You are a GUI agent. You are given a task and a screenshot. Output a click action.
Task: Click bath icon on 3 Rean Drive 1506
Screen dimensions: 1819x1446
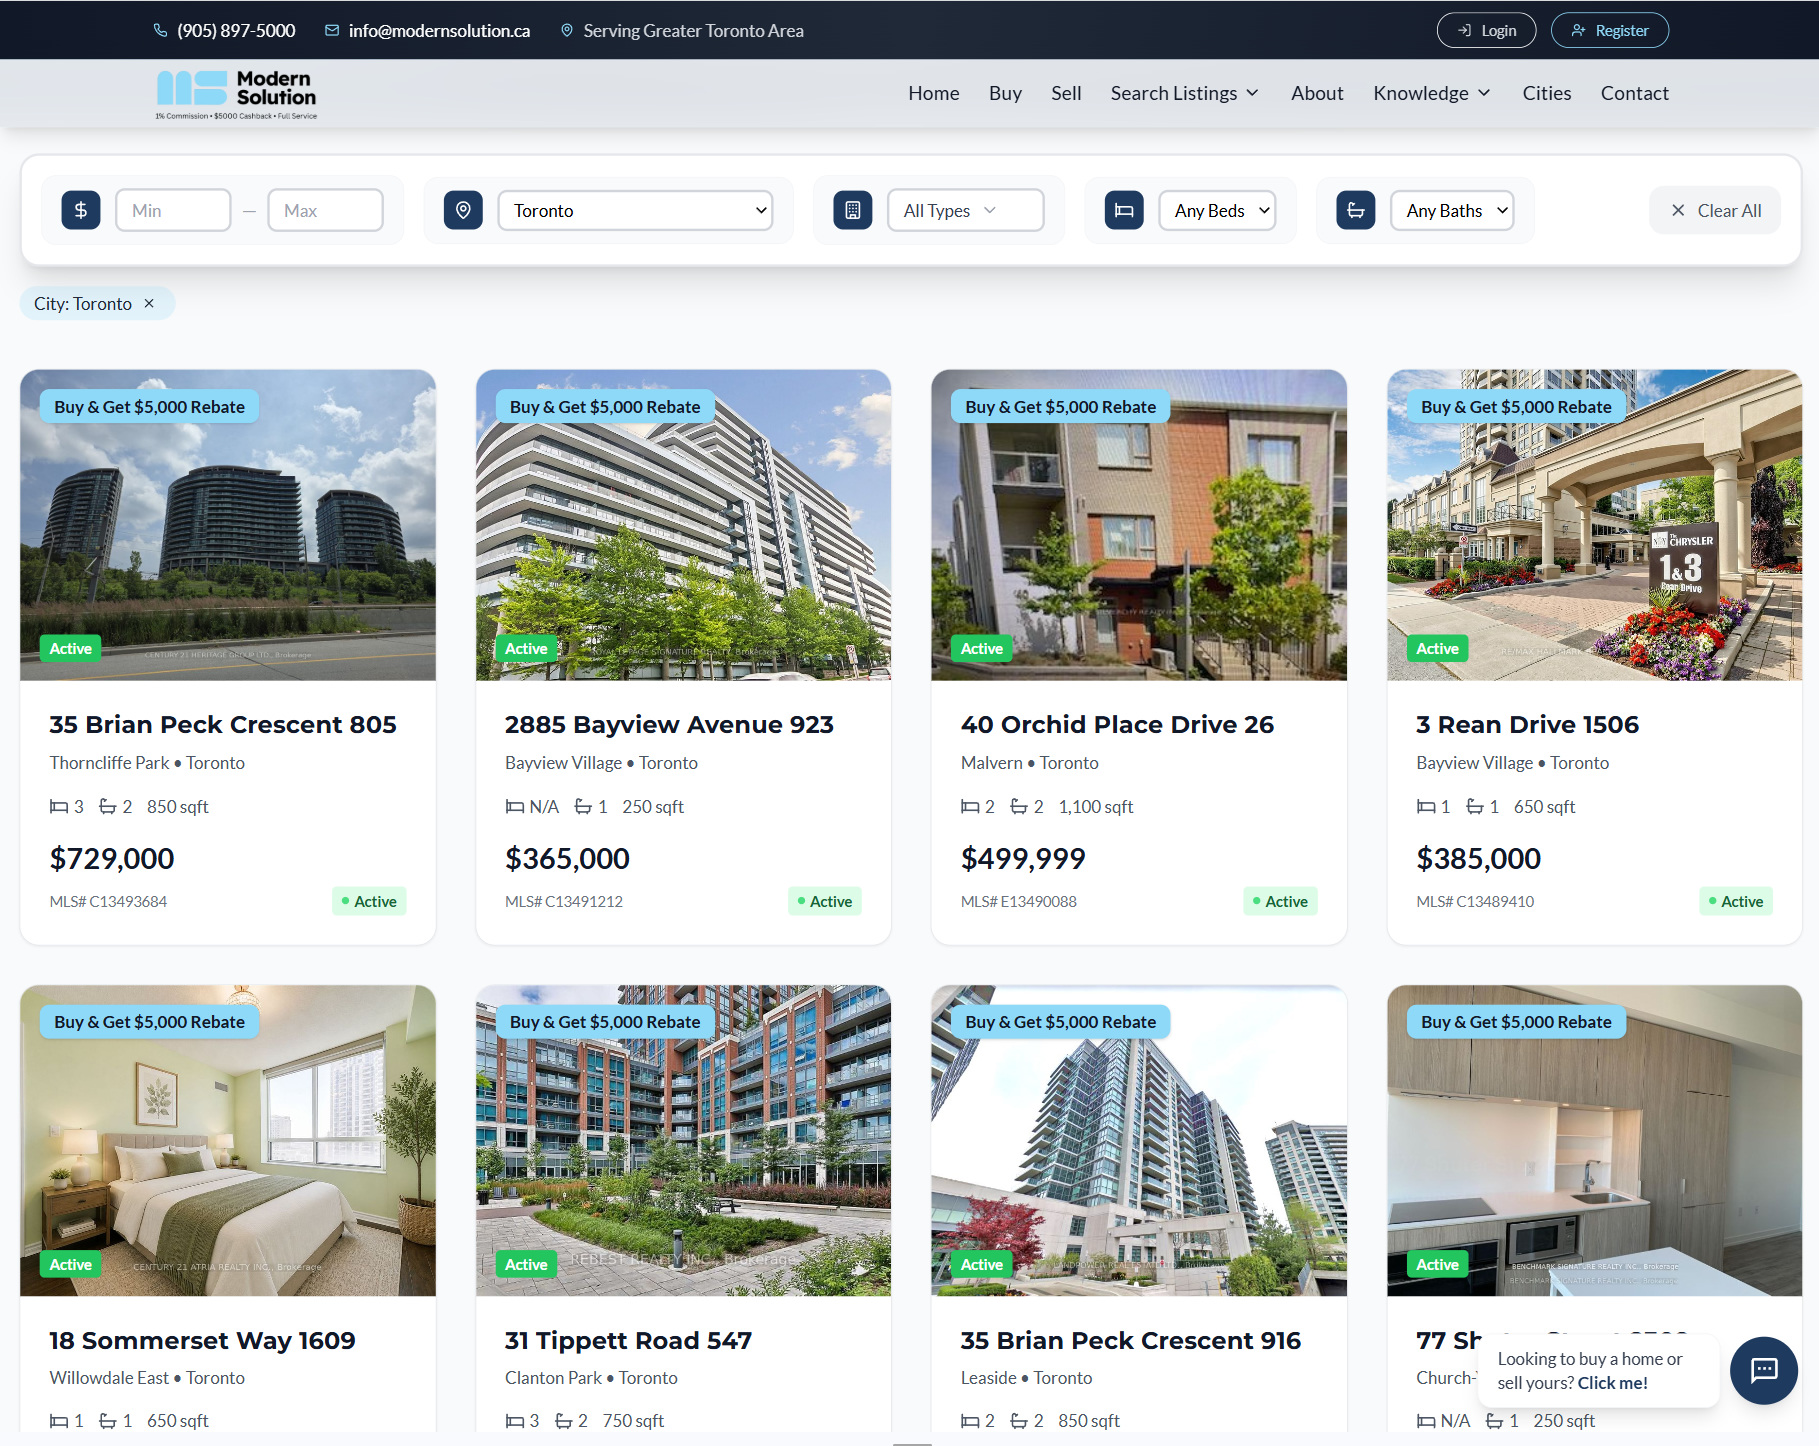1475,806
